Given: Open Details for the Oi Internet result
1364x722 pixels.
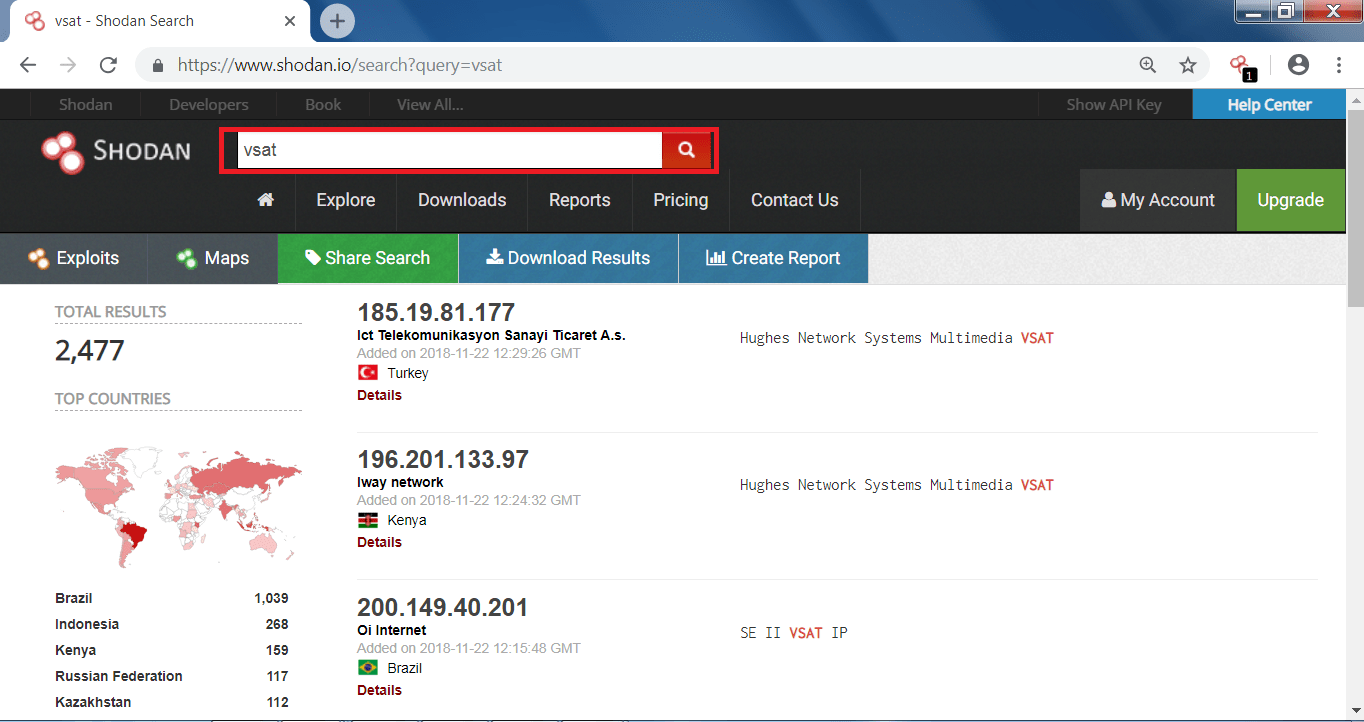Looking at the screenshot, I should tap(379, 690).
